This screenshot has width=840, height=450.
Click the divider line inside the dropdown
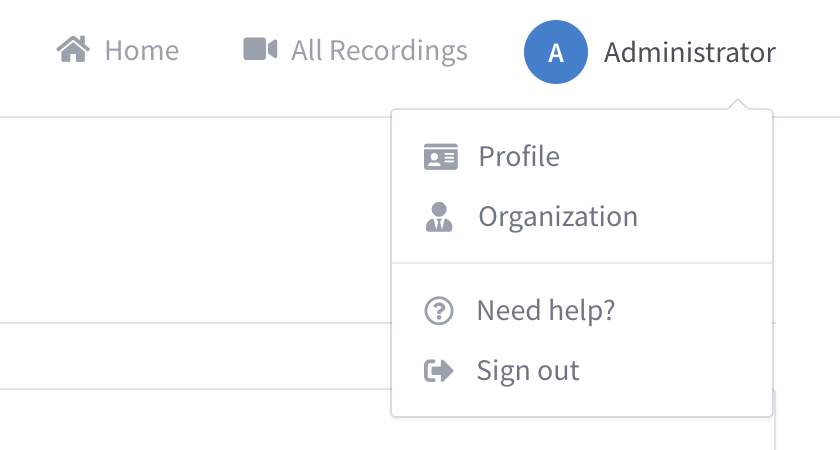582,263
